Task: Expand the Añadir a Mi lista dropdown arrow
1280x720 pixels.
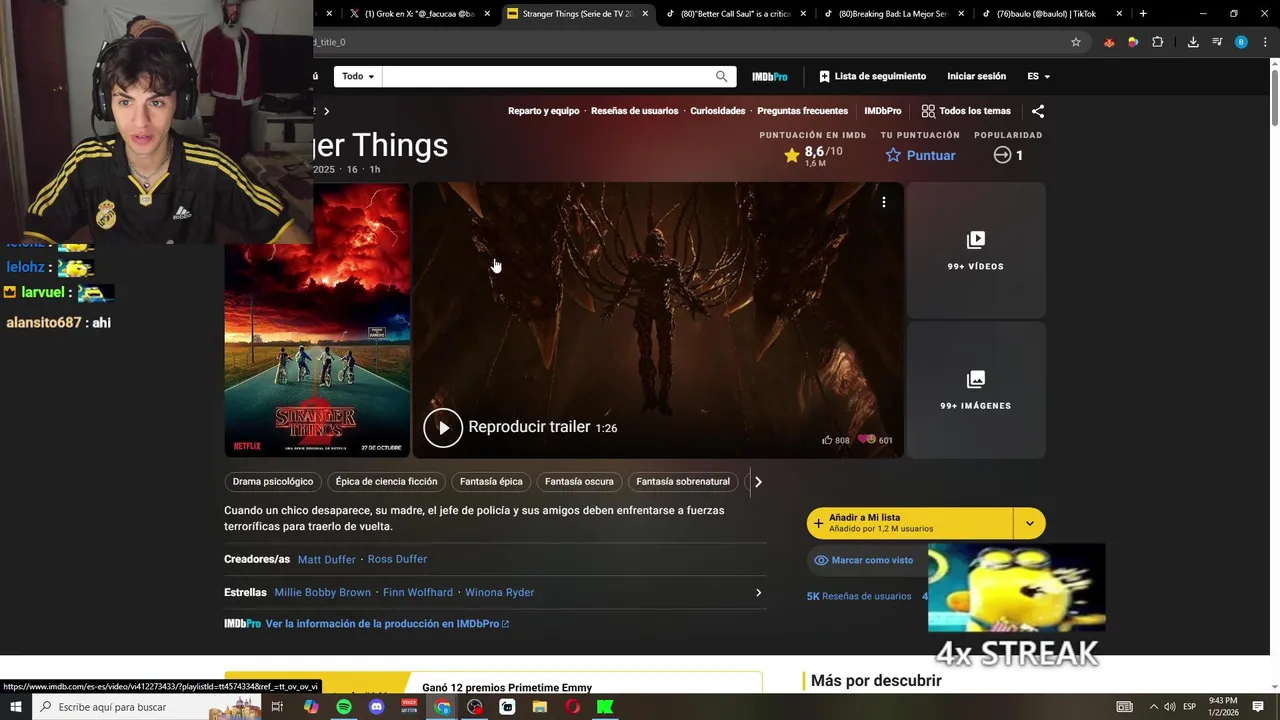Action: tap(1030, 523)
